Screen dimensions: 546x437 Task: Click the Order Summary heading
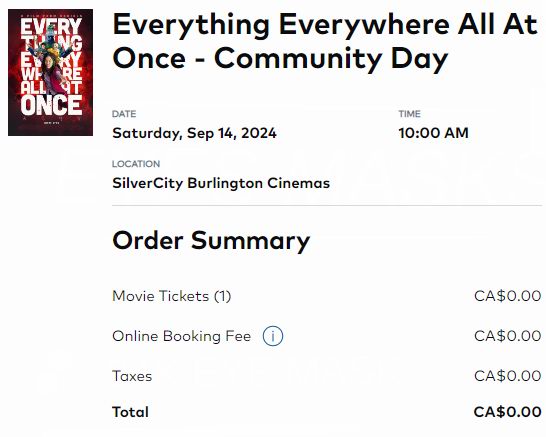[211, 241]
